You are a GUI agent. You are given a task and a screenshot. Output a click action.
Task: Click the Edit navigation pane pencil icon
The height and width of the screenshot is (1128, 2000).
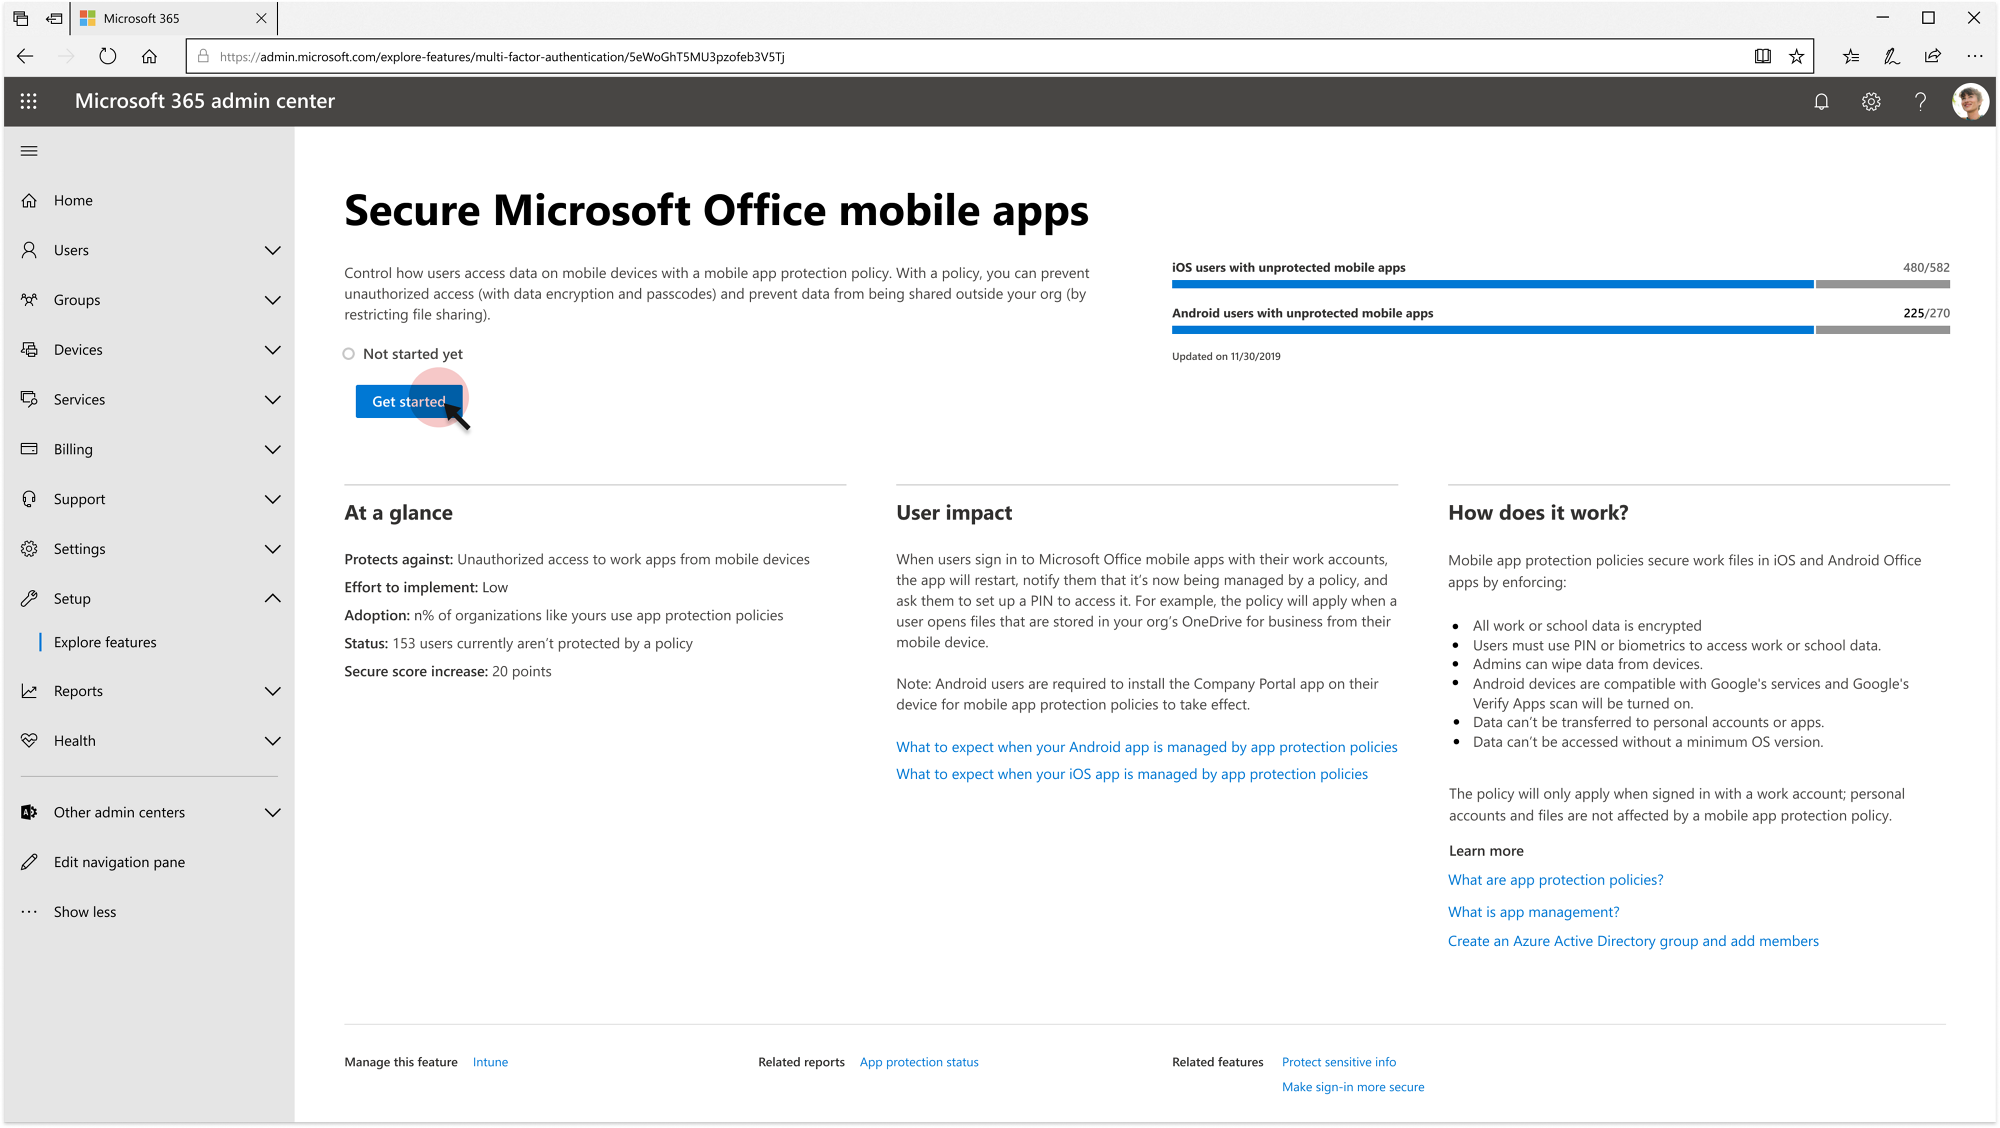click(x=29, y=861)
